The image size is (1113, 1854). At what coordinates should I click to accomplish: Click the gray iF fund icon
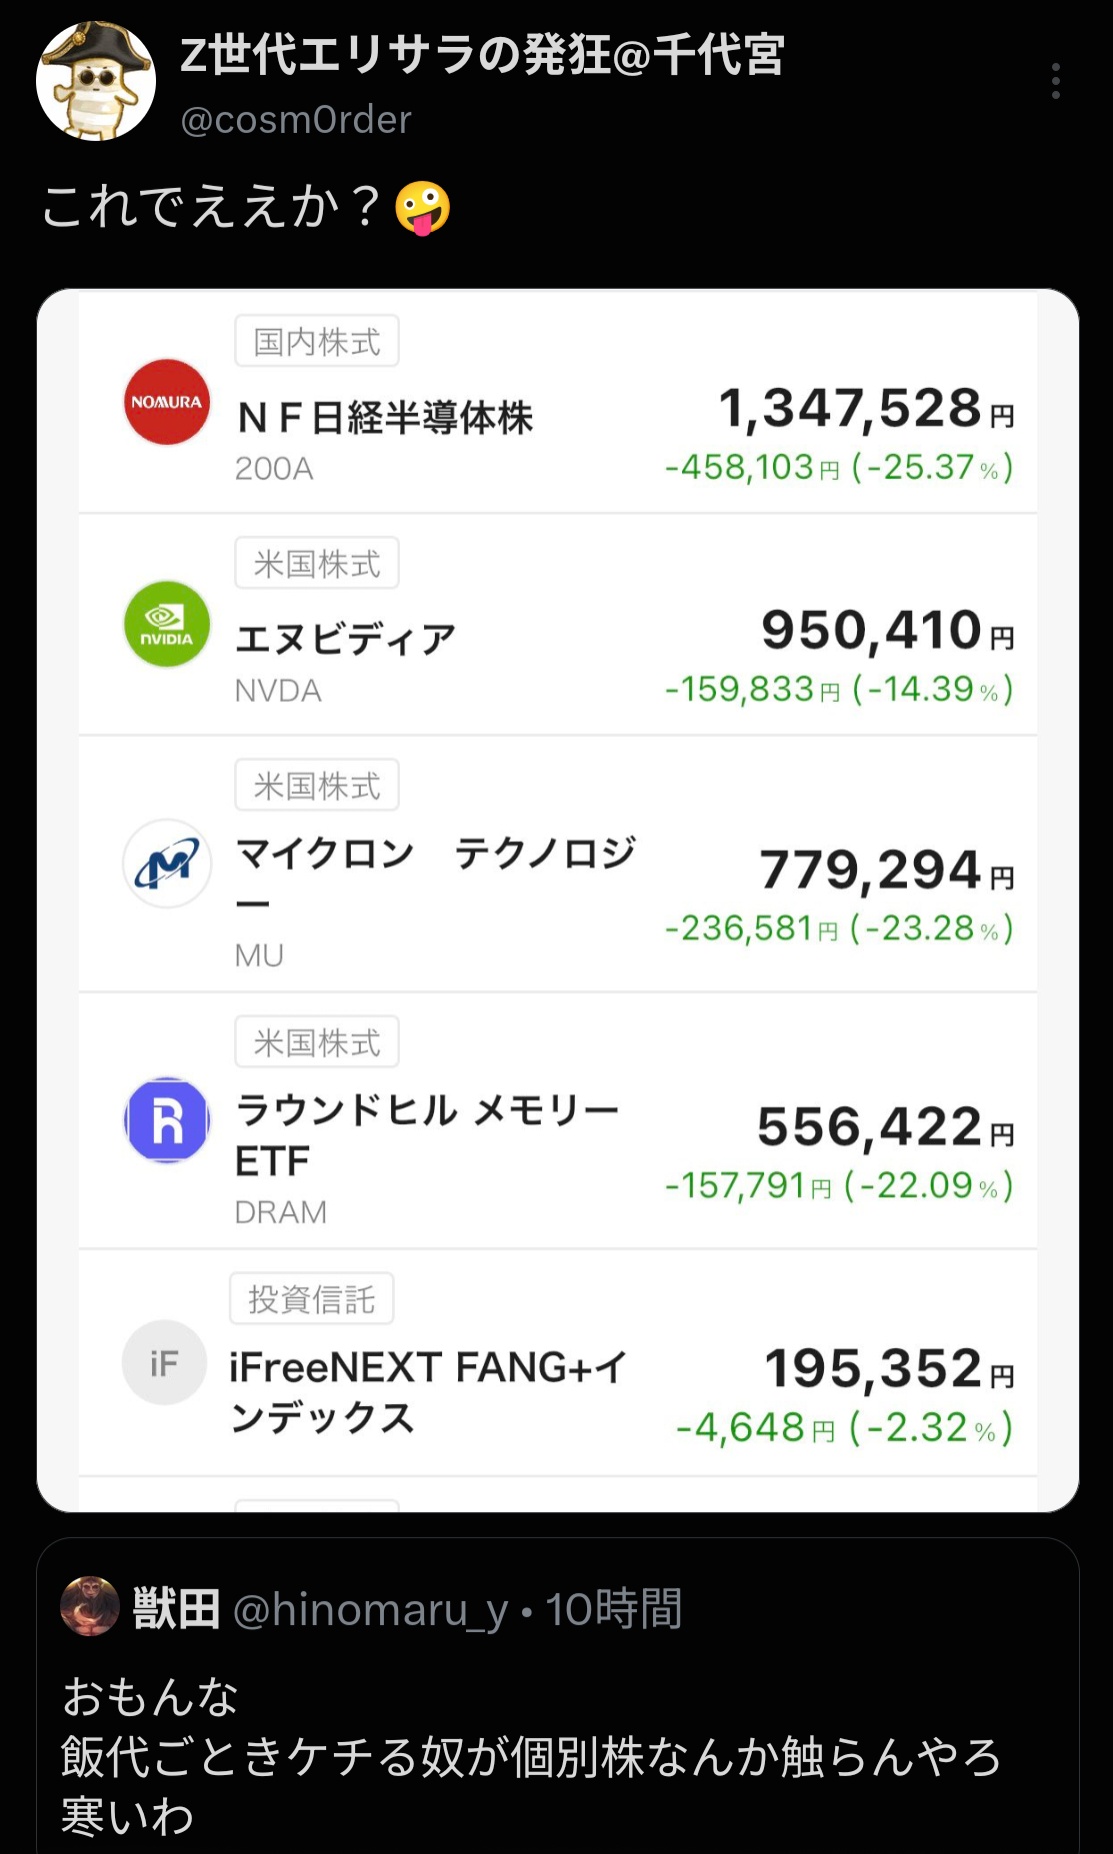(164, 1362)
